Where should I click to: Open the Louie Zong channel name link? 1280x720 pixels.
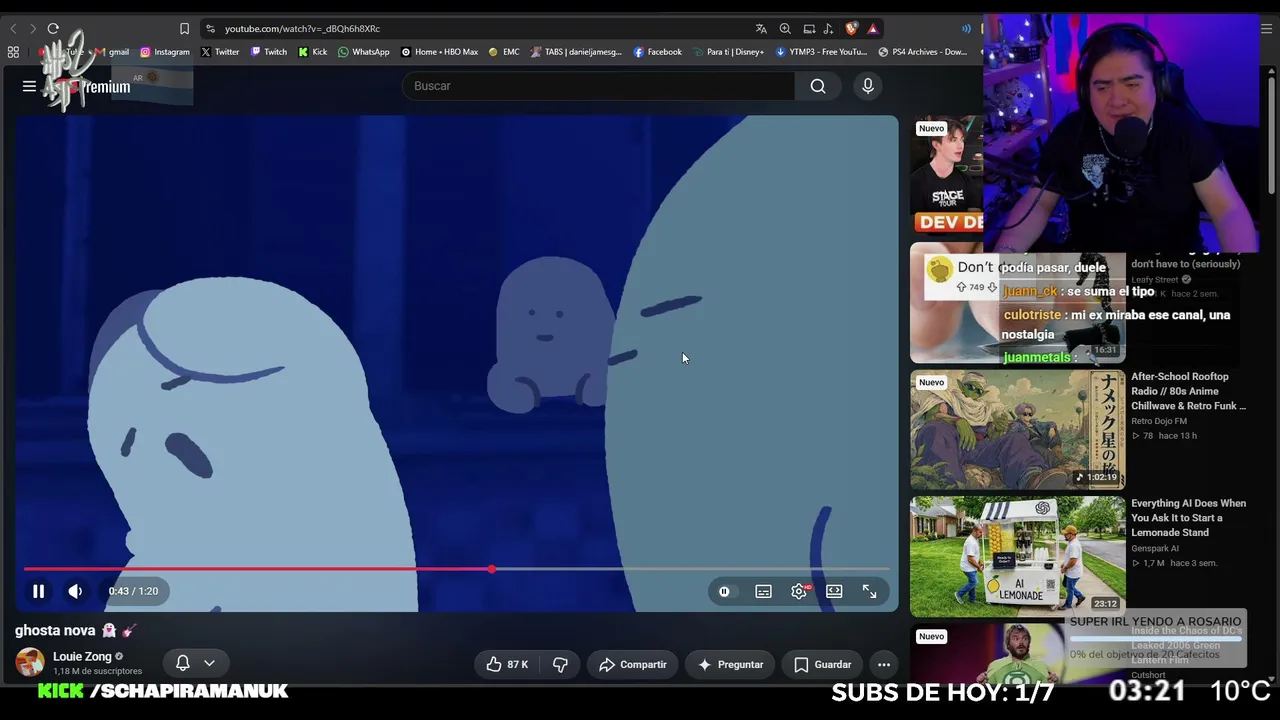82,657
